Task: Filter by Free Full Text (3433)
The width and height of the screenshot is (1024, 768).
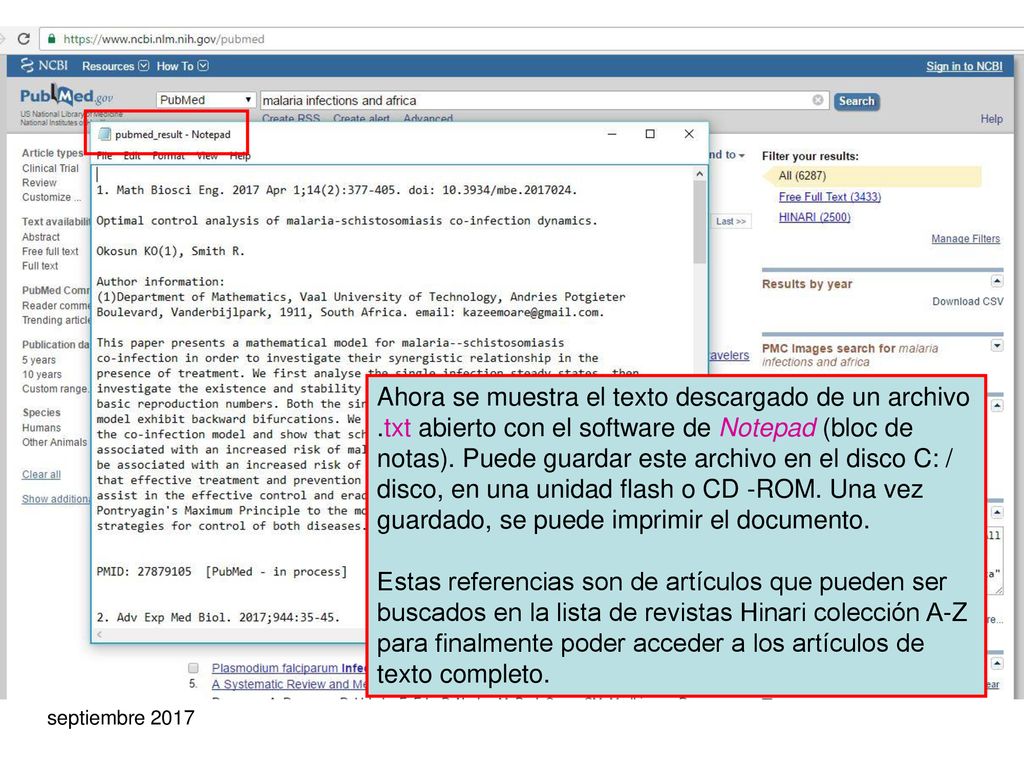Action: [x=829, y=197]
